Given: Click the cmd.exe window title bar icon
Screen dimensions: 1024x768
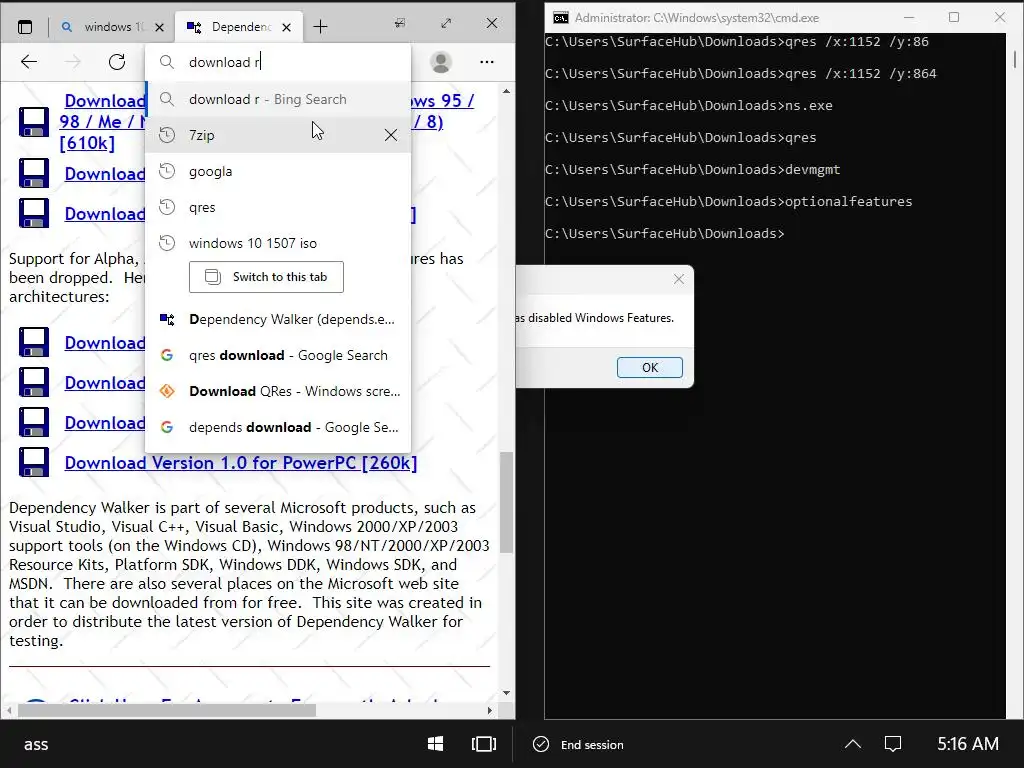Looking at the screenshot, I should (x=560, y=18).
